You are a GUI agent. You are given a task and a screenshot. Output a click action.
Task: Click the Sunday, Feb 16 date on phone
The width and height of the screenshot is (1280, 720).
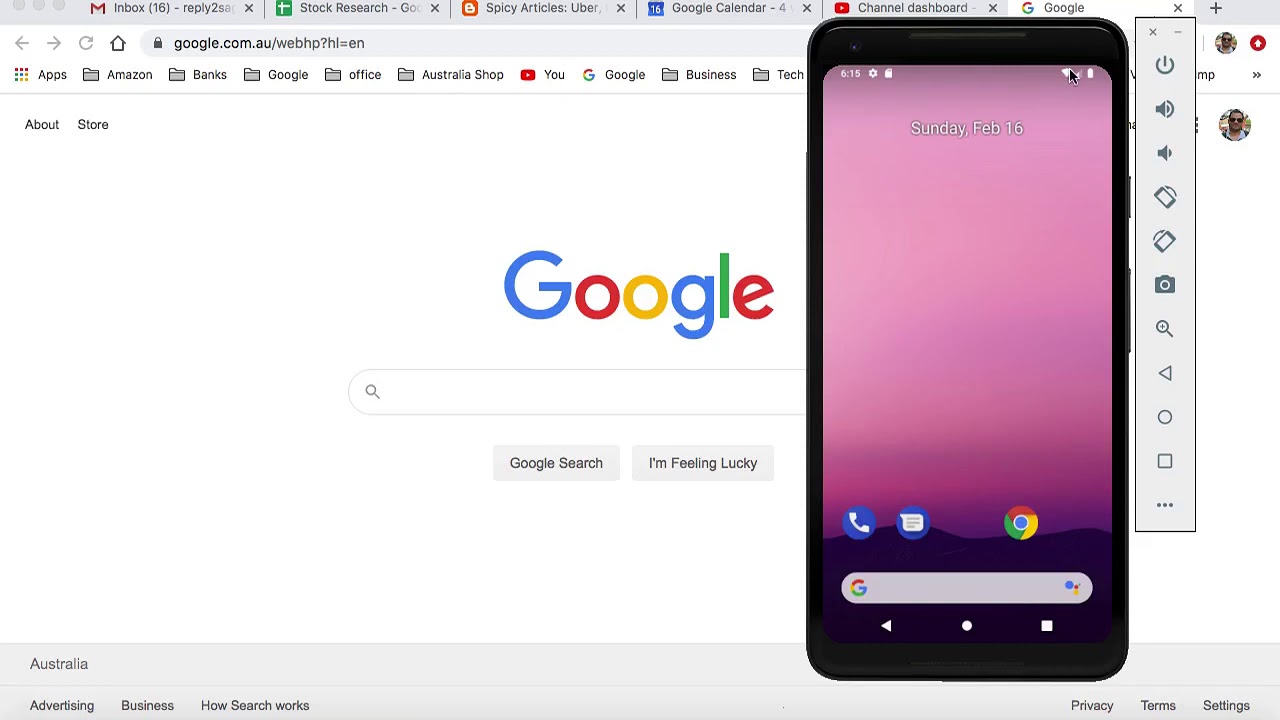pos(967,128)
